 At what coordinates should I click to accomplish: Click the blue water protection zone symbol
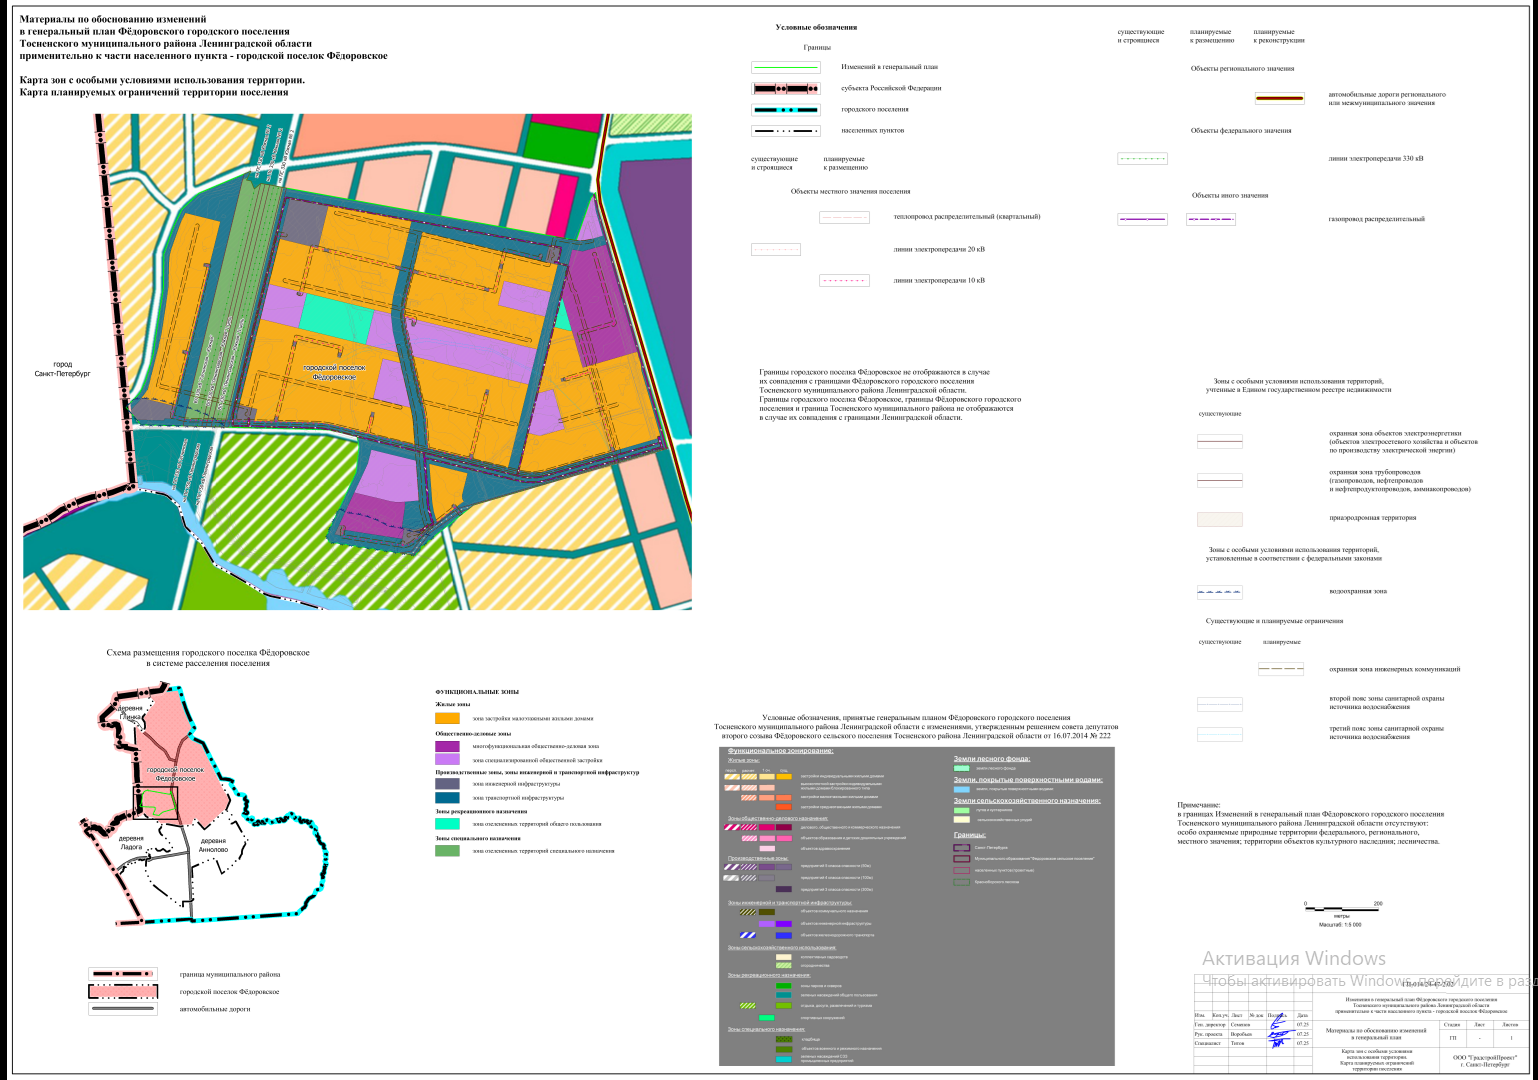(1219, 592)
